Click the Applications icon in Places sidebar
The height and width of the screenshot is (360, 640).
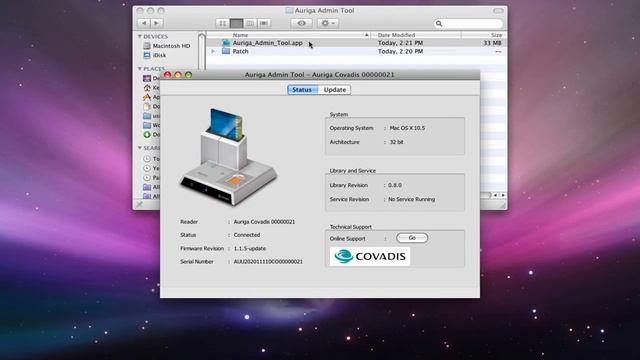coord(147,97)
